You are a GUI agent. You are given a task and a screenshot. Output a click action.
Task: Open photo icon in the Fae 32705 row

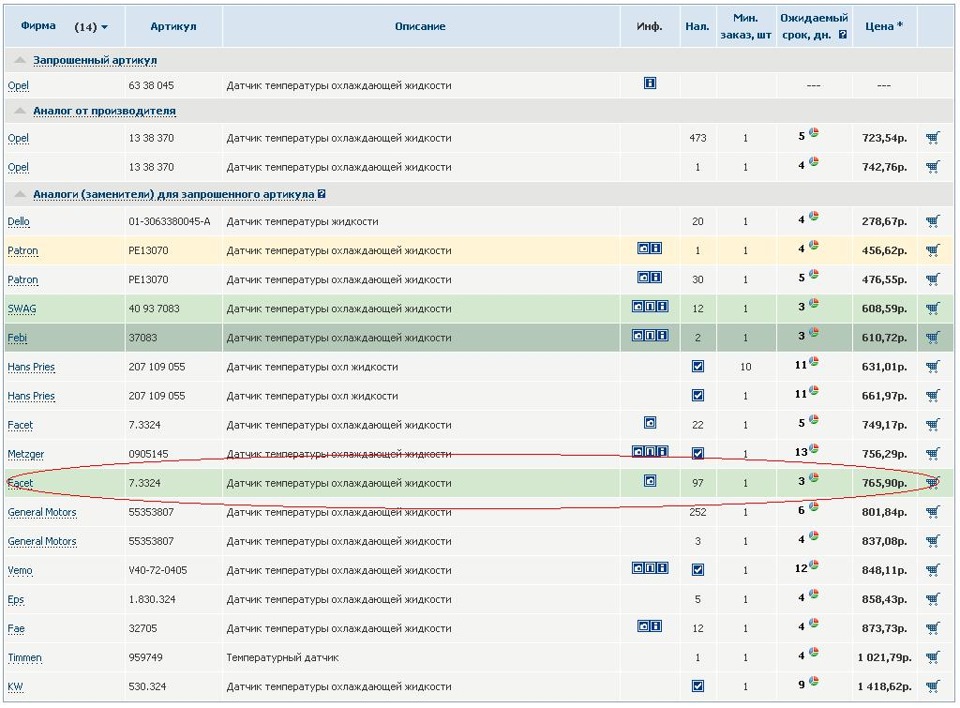(643, 626)
